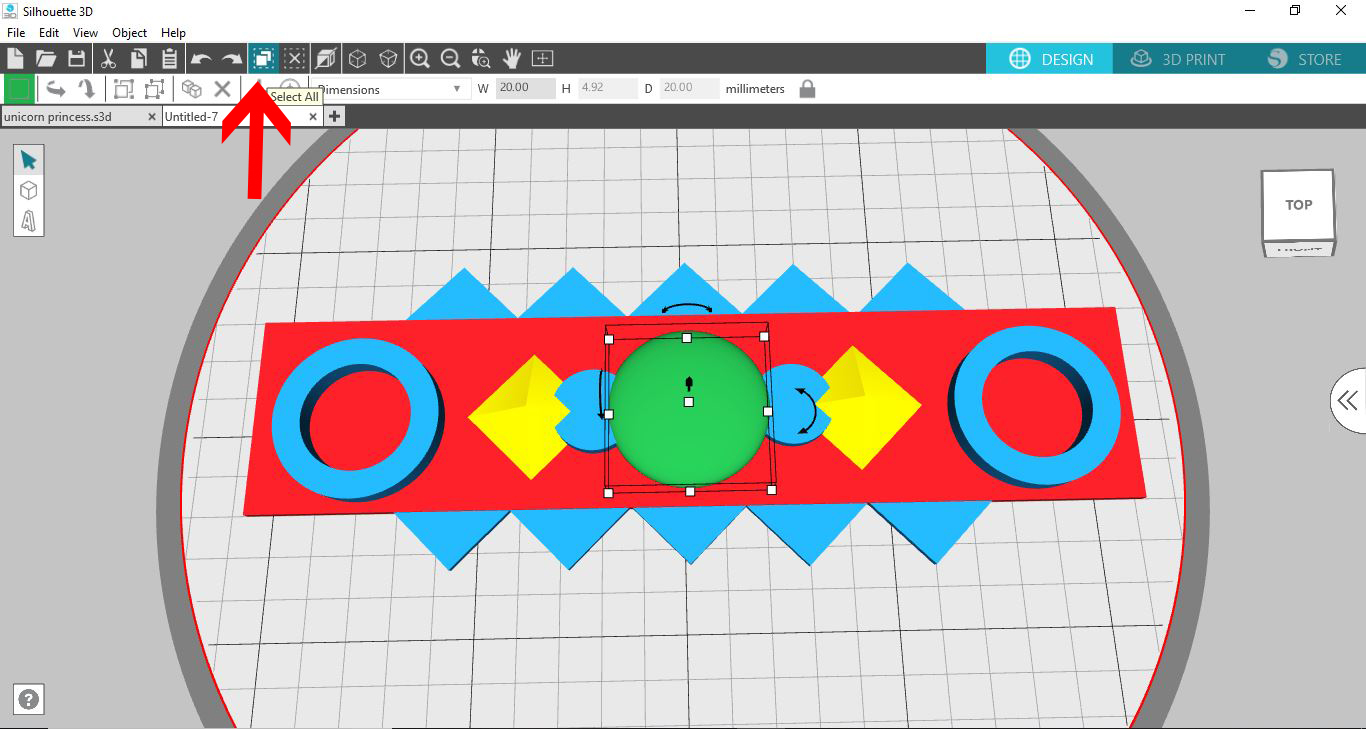Undo the last action
Screen dimensions: 1366x729
[x=201, y=59]
